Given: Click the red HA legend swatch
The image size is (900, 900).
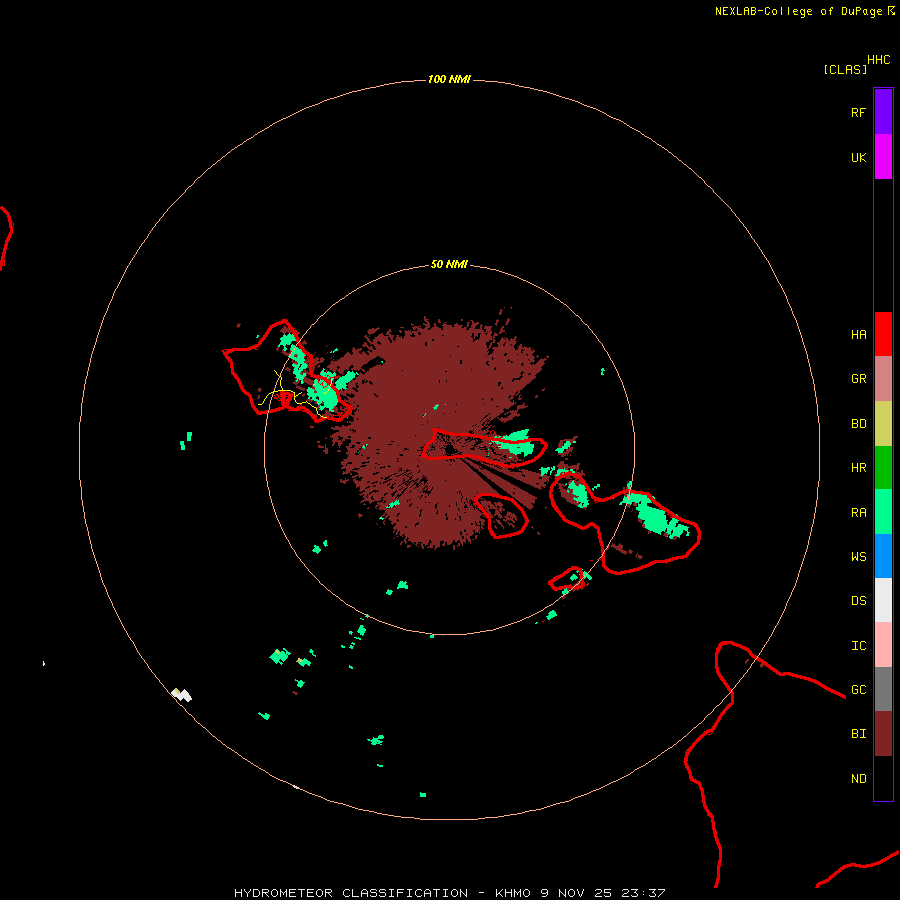Looking at the screenshot, I should (883, 334).
